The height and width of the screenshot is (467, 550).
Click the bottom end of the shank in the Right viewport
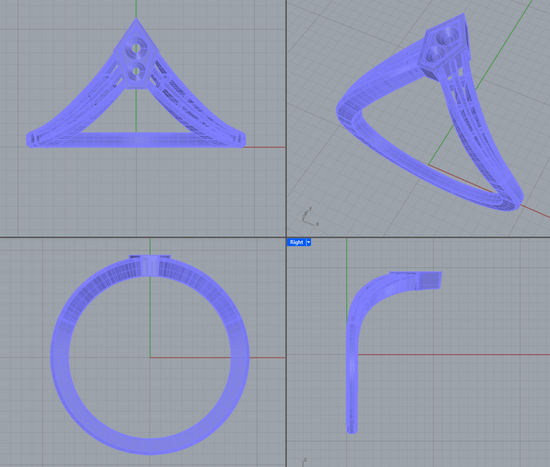tap(352, 429)
